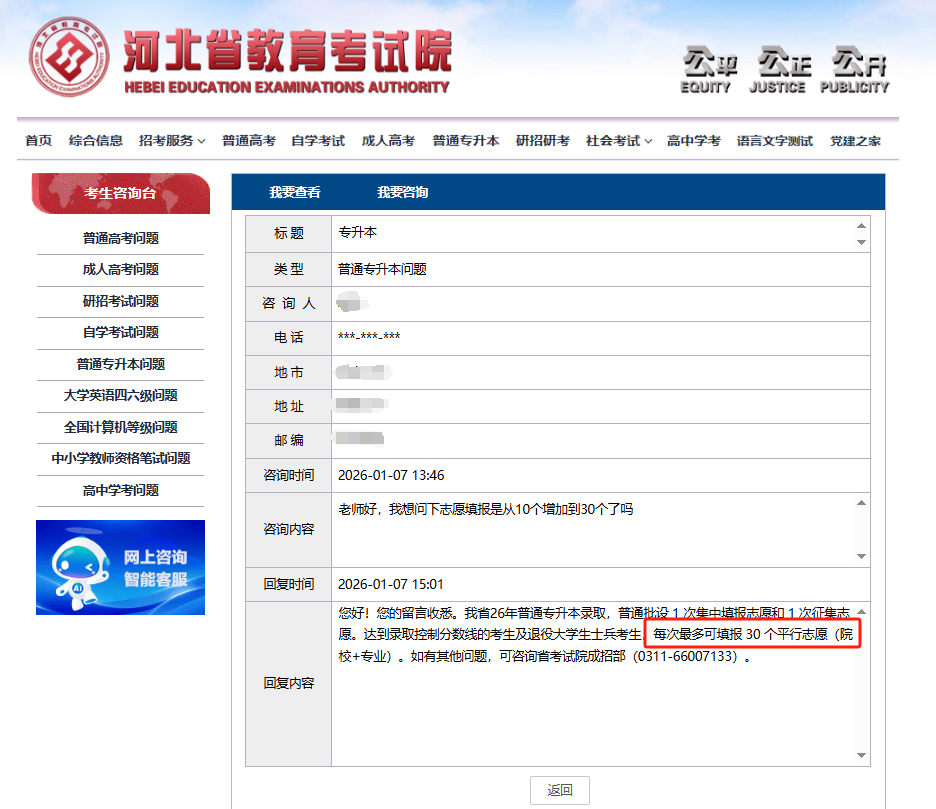Open the 大学英语四六级问题 sidebar link

[x=120, y=397]
